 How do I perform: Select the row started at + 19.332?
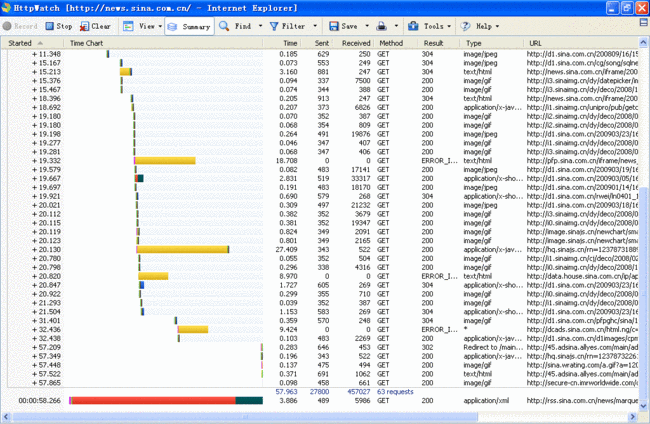[323, 161]
